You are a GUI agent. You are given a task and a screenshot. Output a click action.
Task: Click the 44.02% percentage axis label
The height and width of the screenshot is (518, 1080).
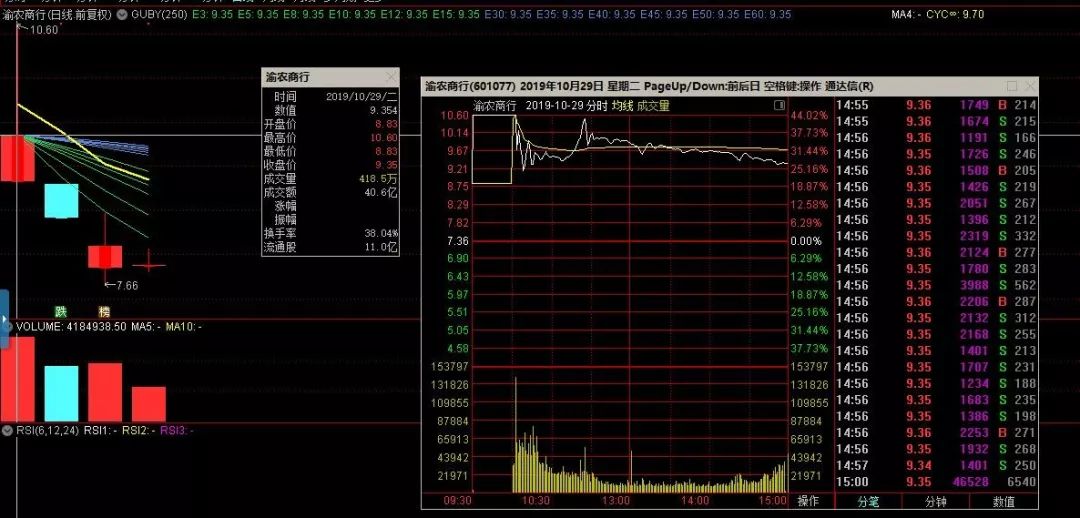pos(809,115)
